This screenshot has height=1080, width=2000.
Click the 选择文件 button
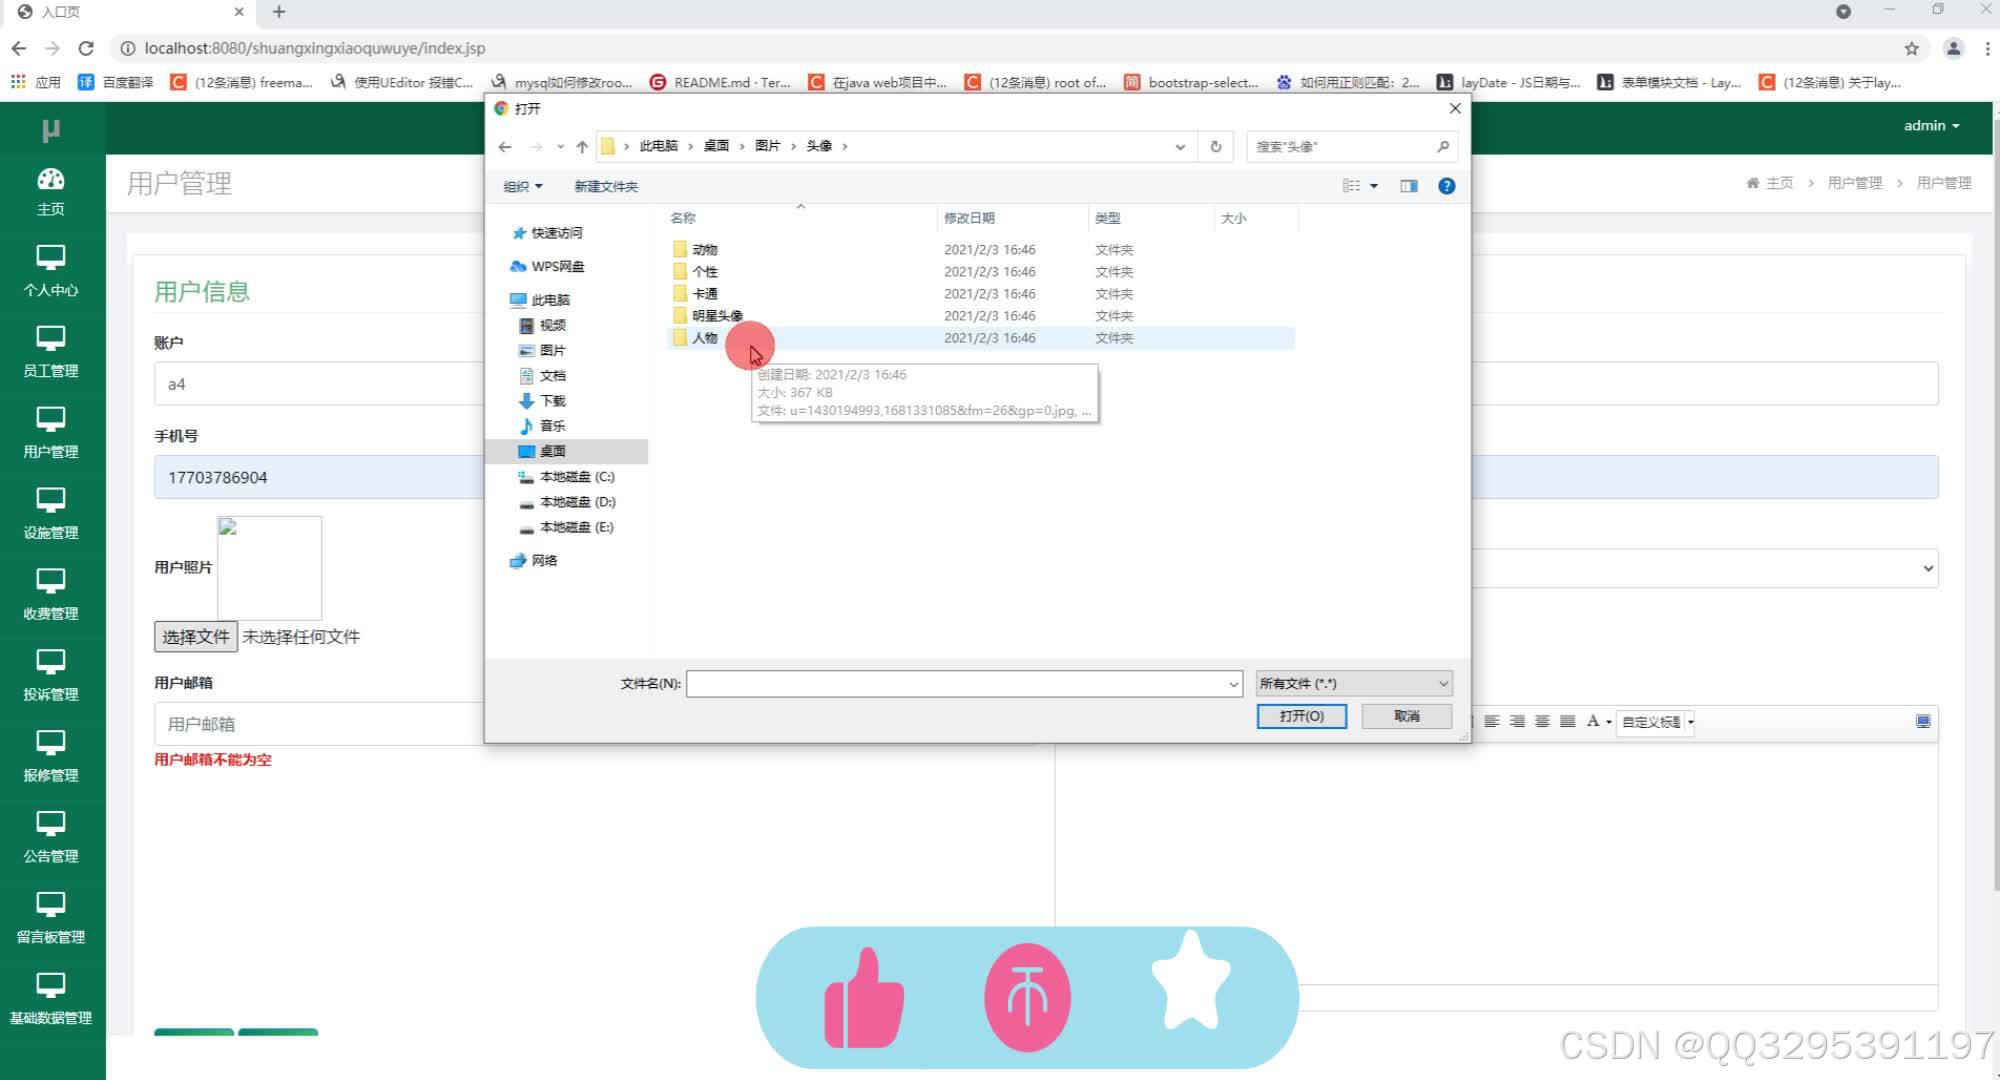pyautogui.click(x=196, y=637)
